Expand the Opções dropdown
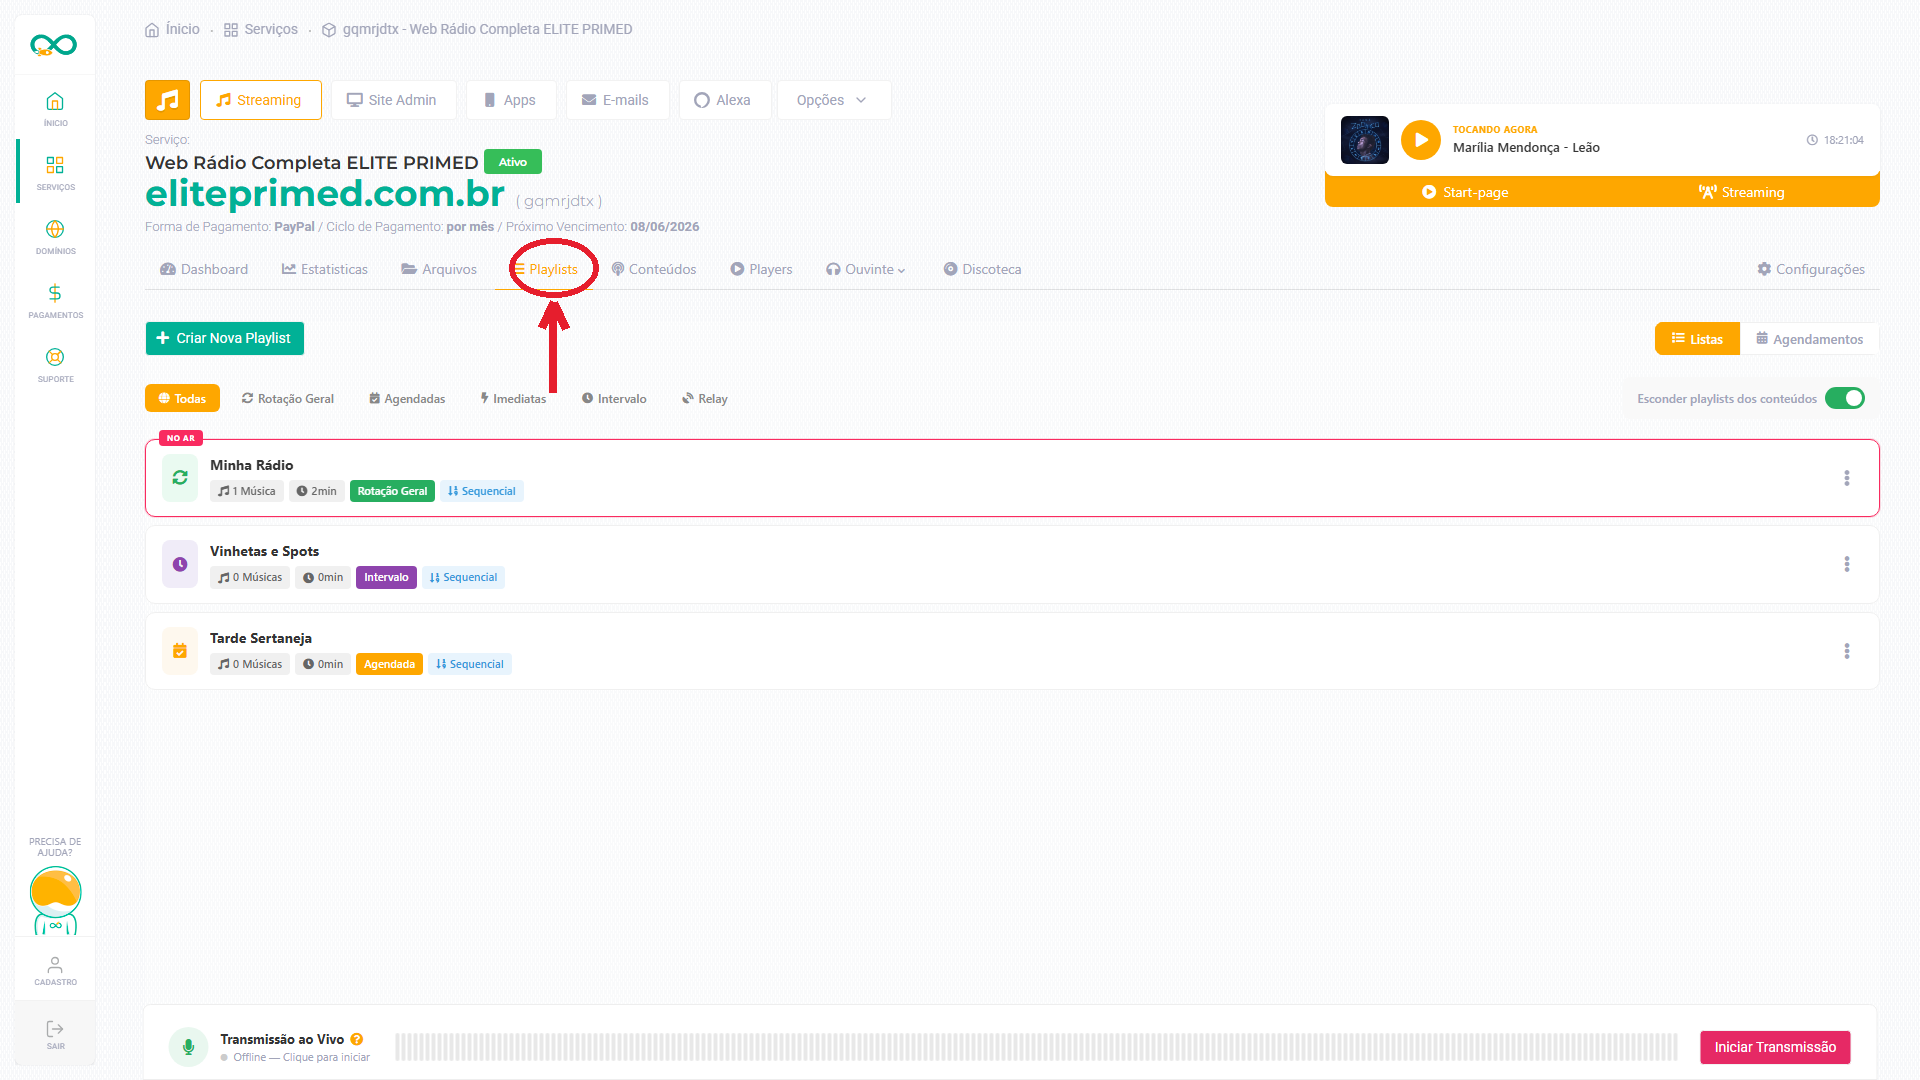 [833, 100]
